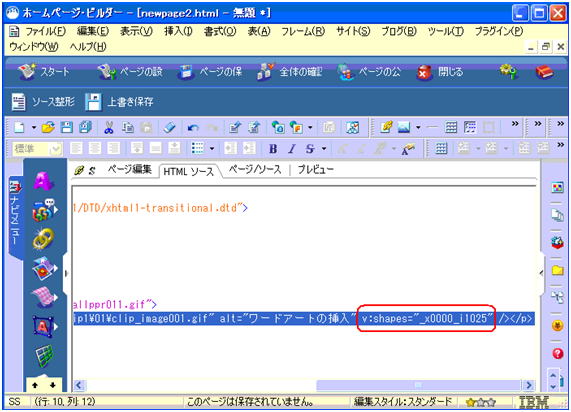Click 編集スタイル:スタンダード in the status bar
Image resolution: width=571 pixels, height=412 pixels.
tap(403, 402)
